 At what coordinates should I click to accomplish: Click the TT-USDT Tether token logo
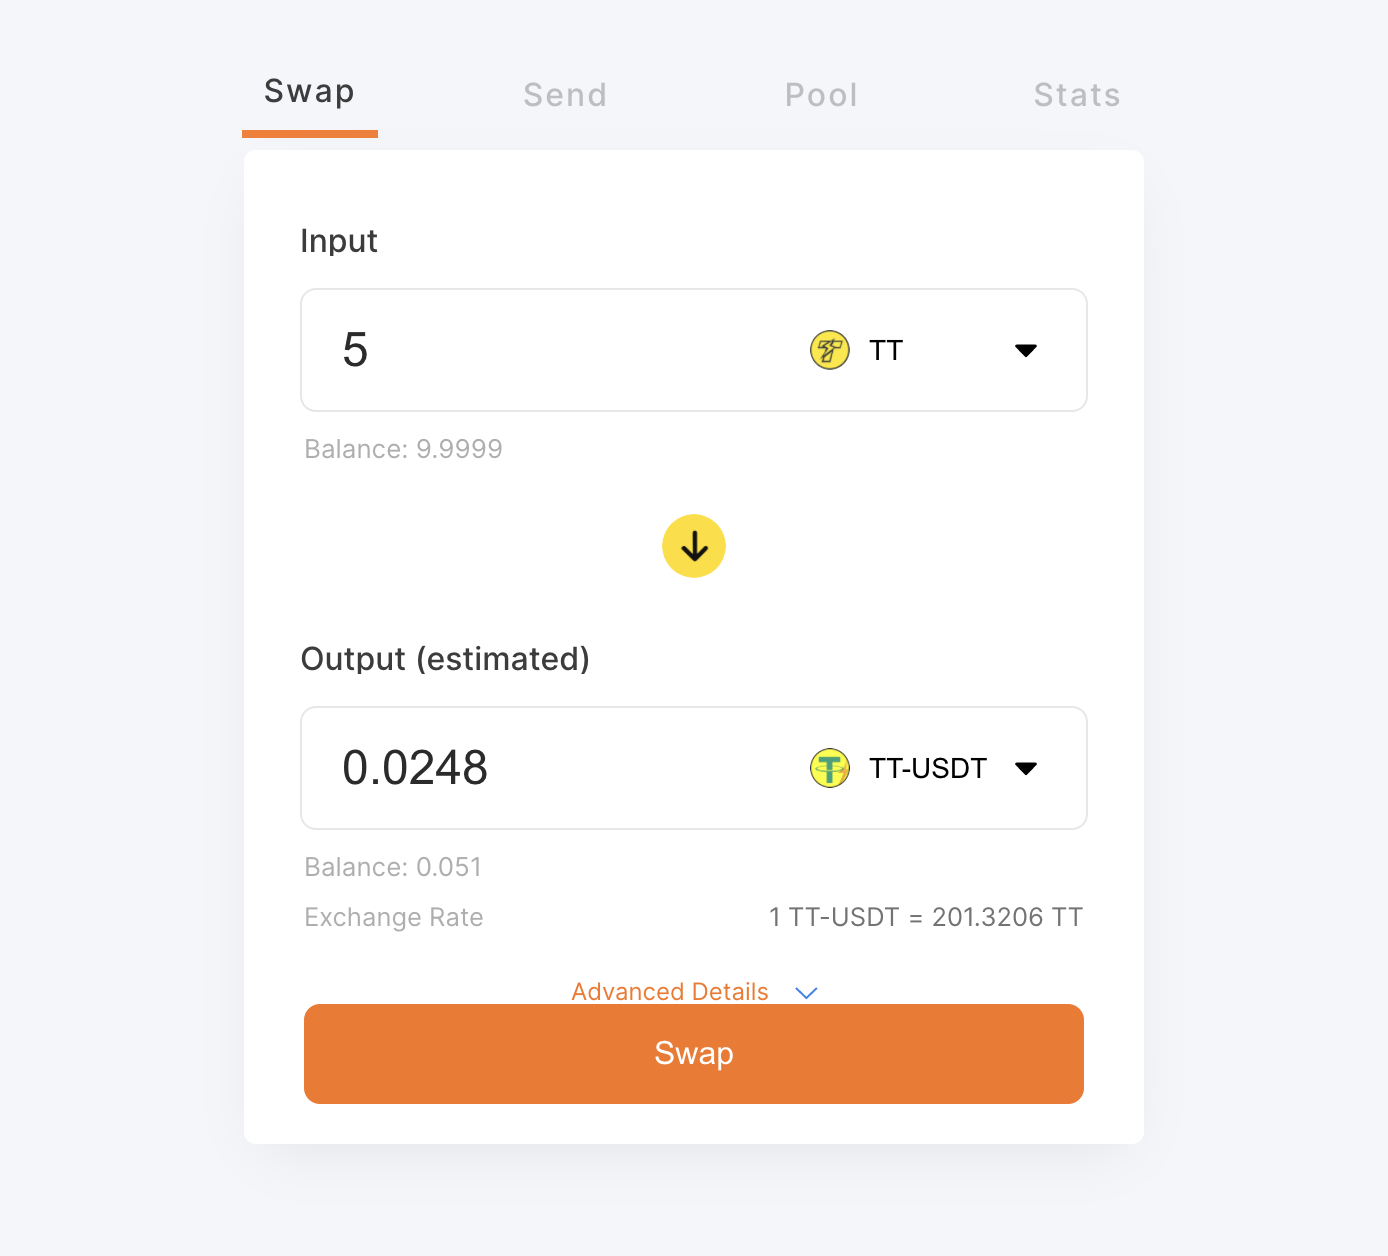click(x=829, y=768)
